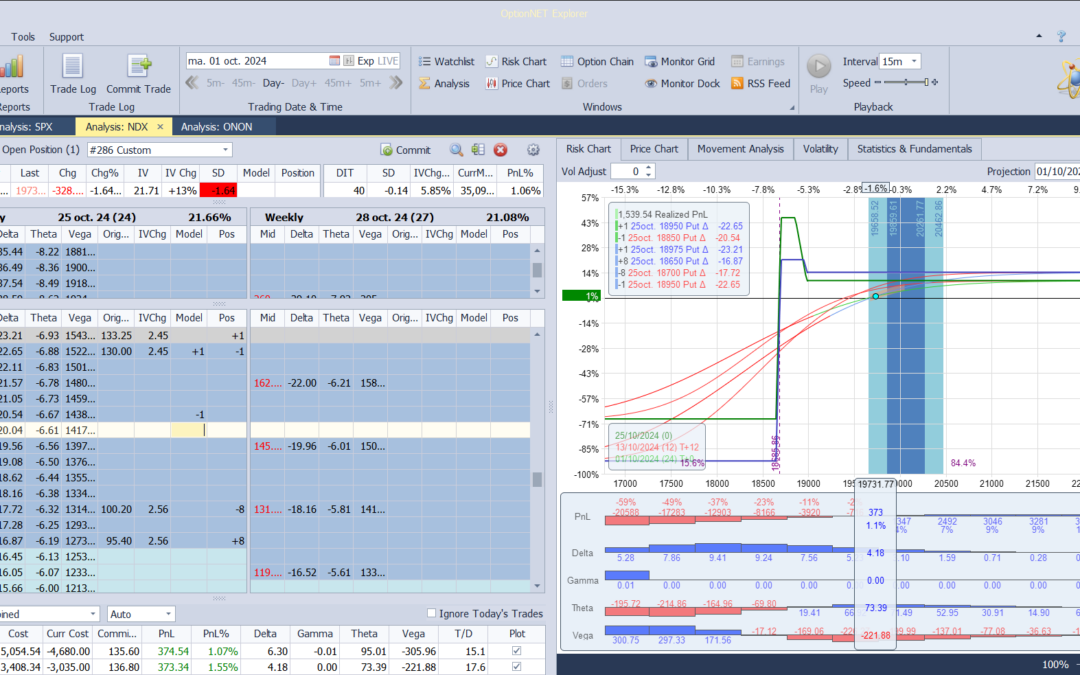Step forward 45 minutes with 45m+
Screen dimensions: 1080x675
click(338, 83)
